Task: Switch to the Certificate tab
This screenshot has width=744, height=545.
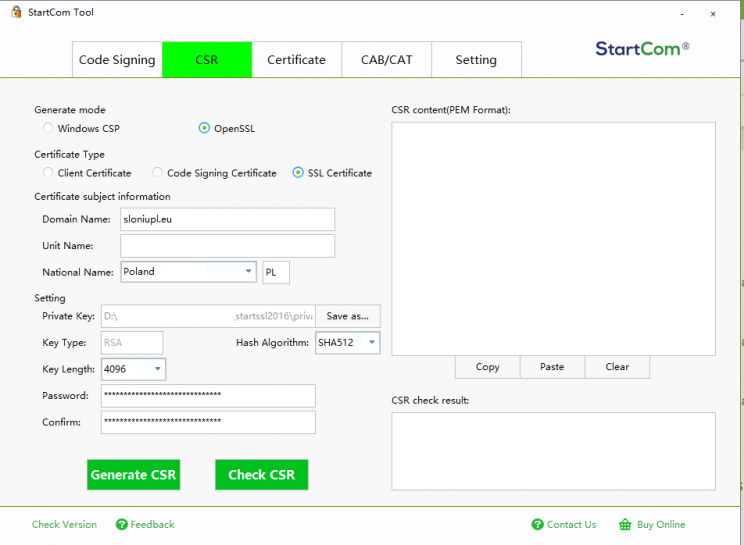Action: (297, 60)
